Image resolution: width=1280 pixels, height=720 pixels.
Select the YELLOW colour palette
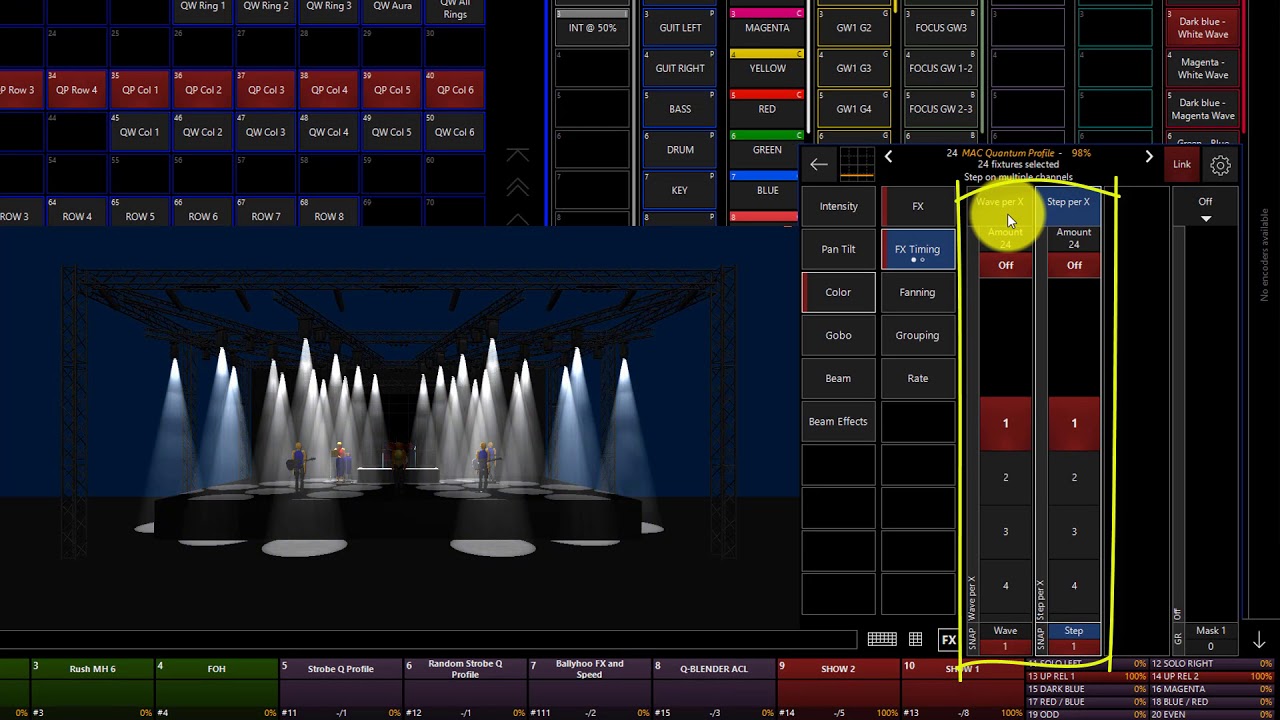tap(767, 68)
